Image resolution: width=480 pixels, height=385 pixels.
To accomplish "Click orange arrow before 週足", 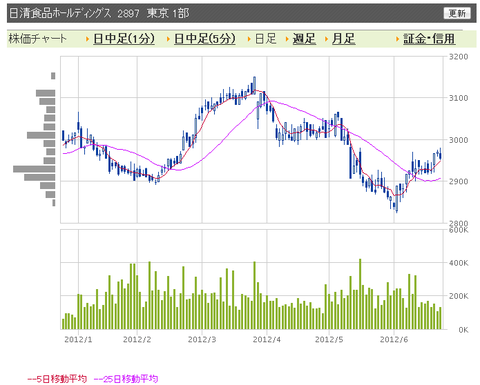I will [x=287, y=39].
